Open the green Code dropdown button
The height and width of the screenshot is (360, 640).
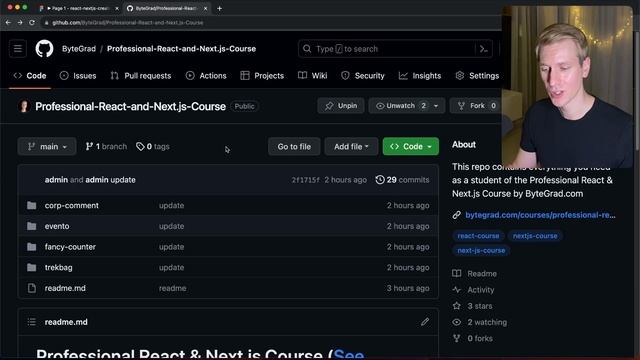(411, 147)
